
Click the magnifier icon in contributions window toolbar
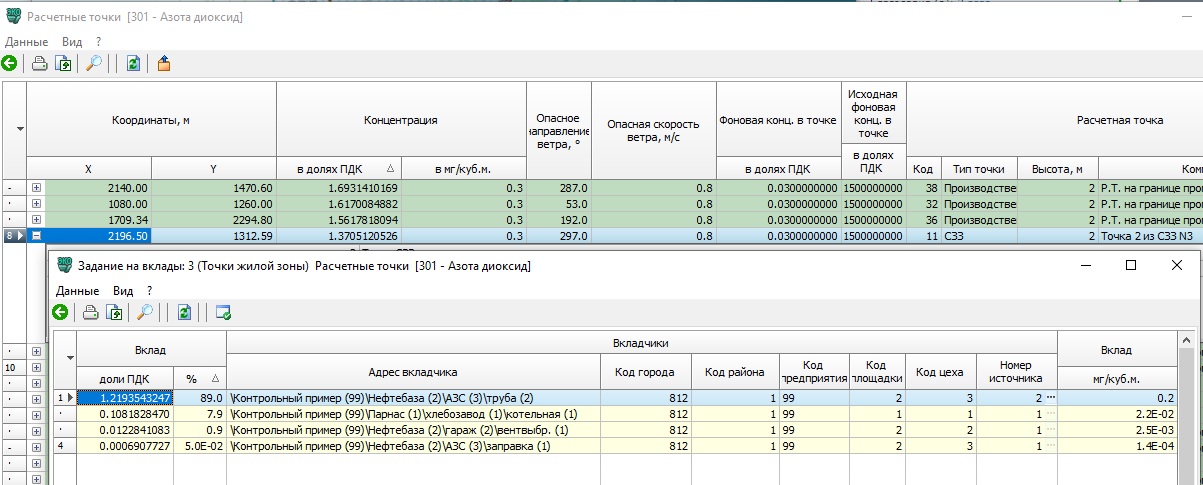click(145, 313)
